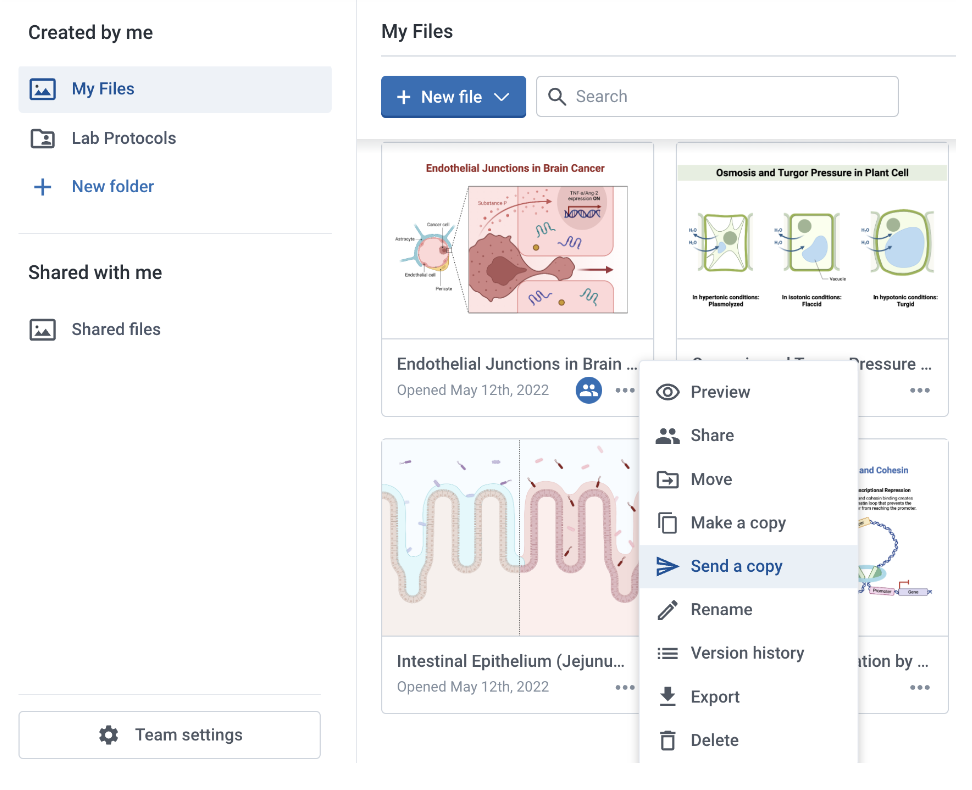Click the Rename pencil icon
The image size is (972, 790).
pyautogui.click(x=668, y=610)
